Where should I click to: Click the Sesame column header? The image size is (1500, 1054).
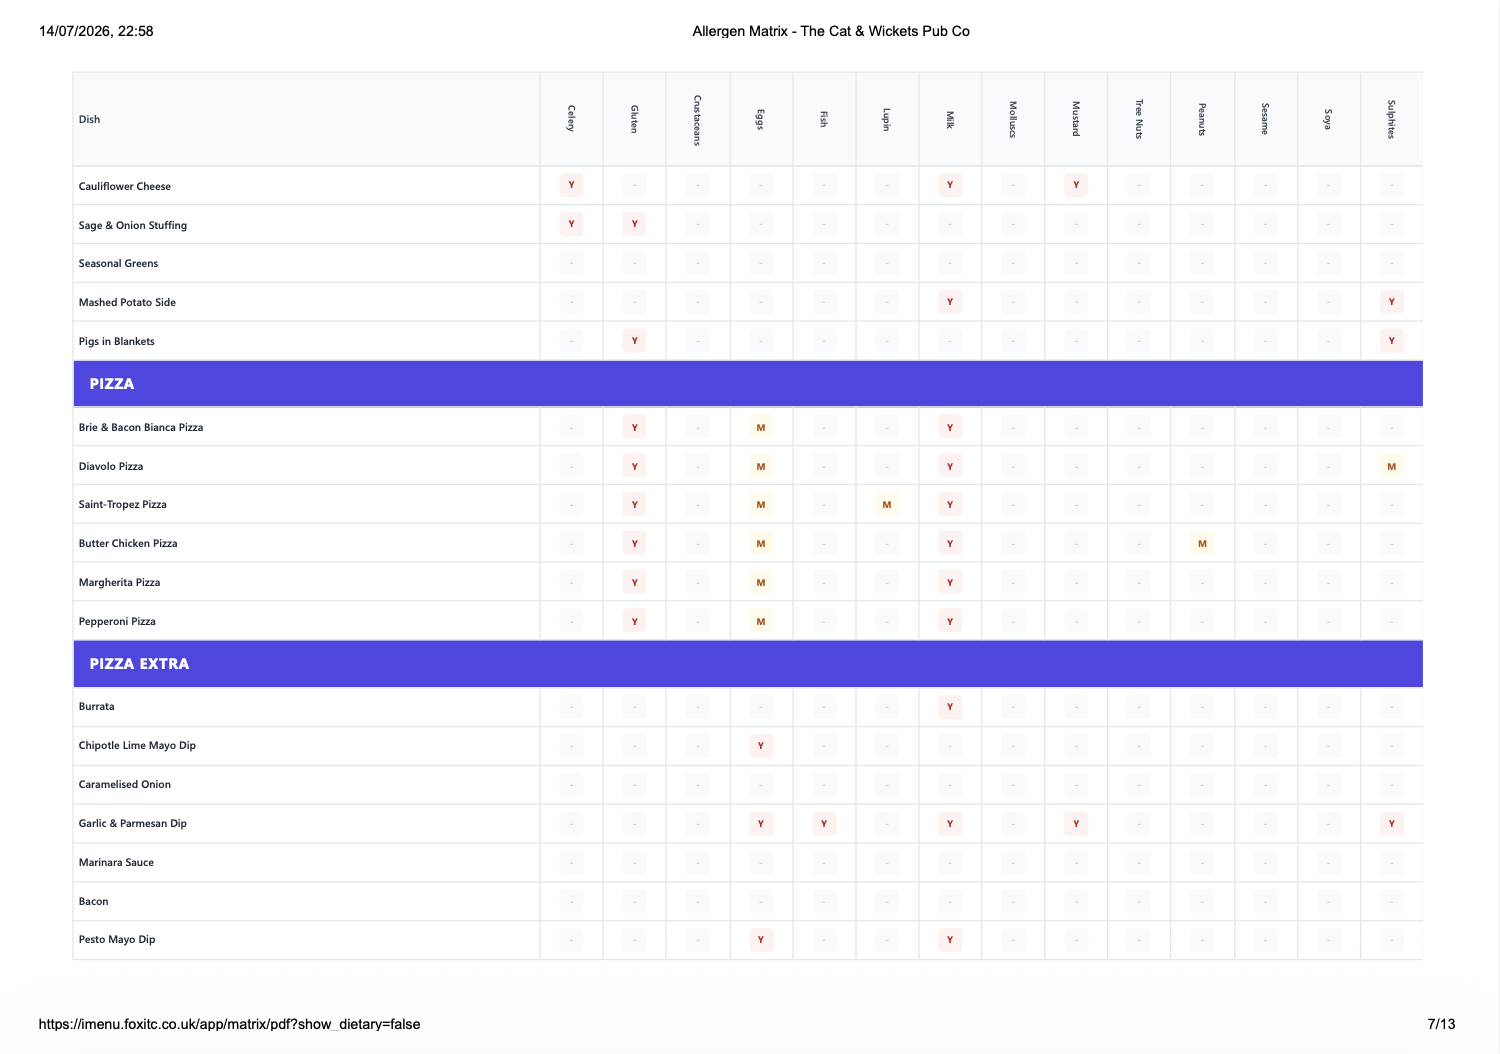tap(1265, 119)
